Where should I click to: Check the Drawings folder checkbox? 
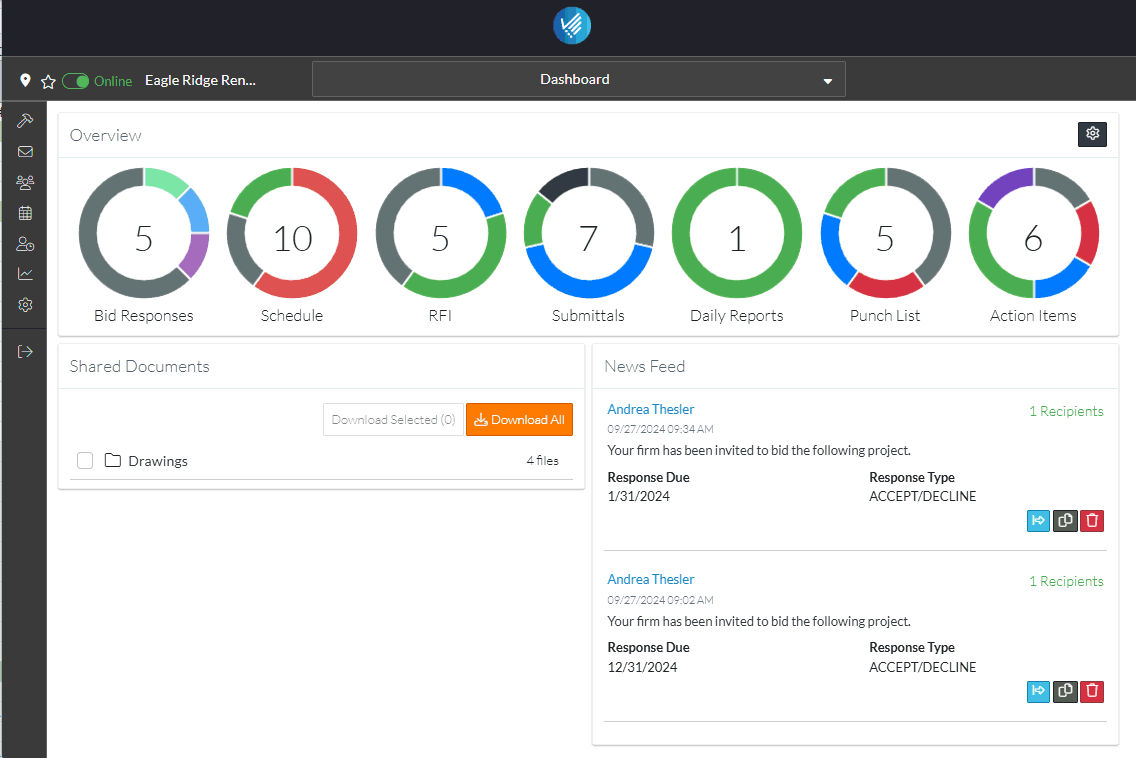point(85,461)
